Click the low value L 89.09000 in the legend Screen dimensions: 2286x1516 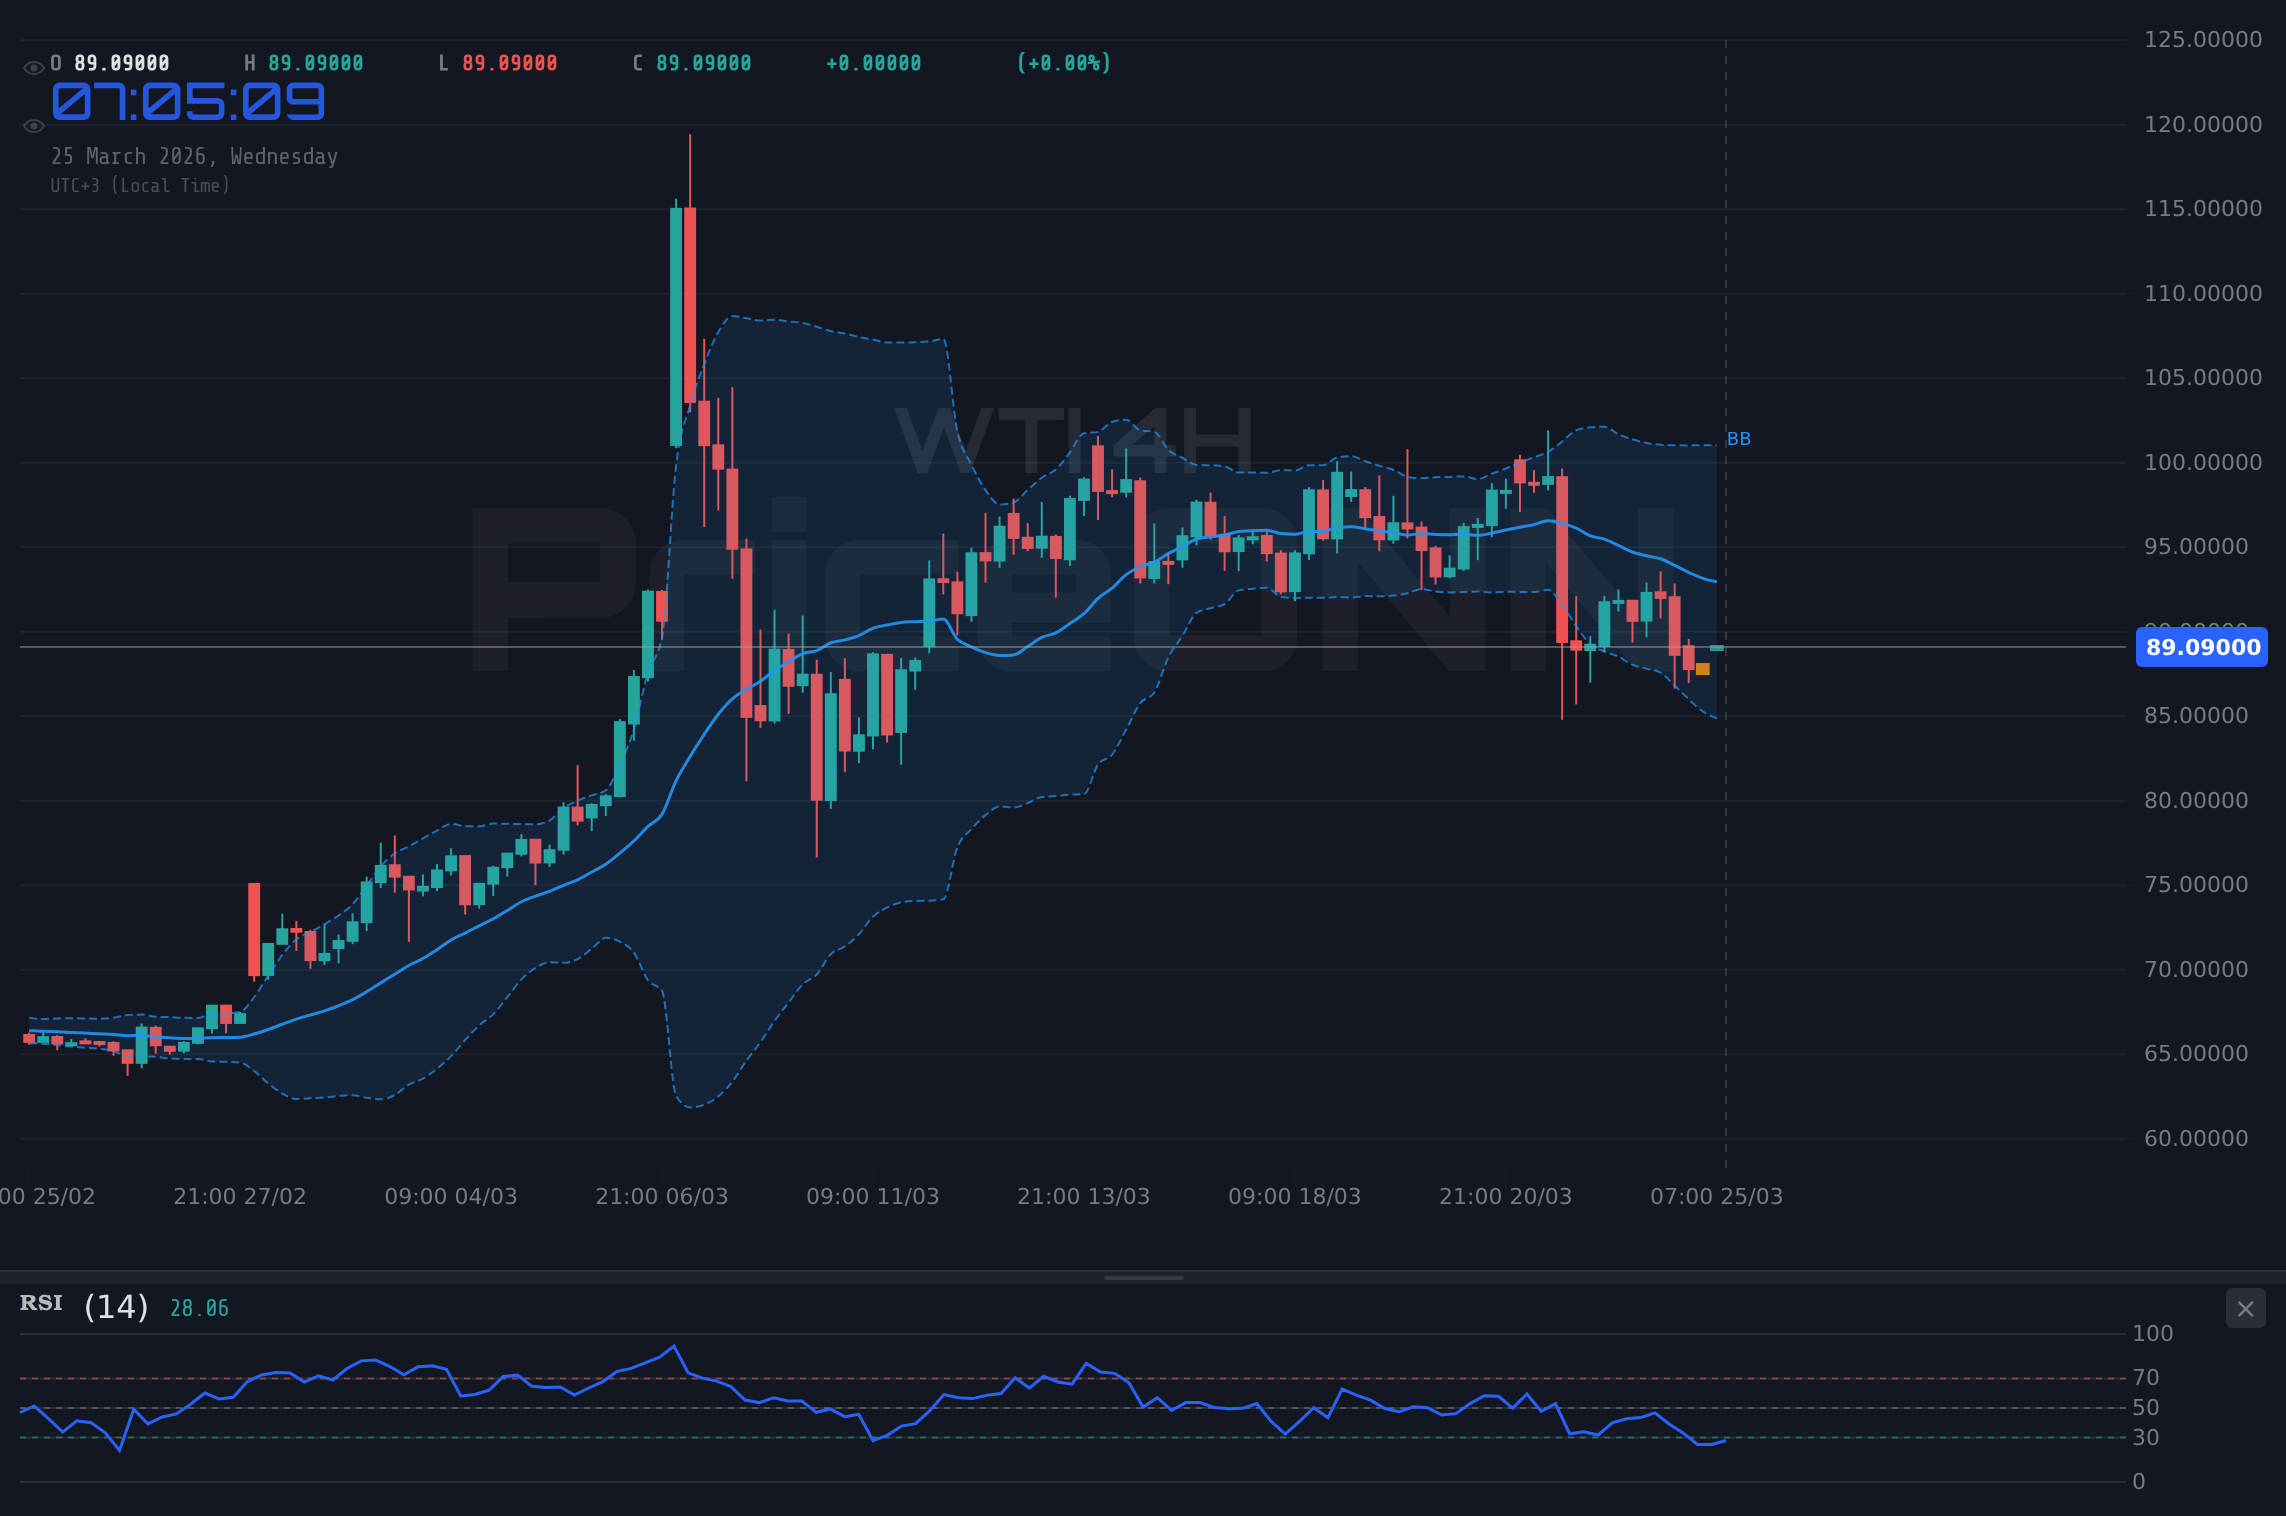tap(498, 61)
